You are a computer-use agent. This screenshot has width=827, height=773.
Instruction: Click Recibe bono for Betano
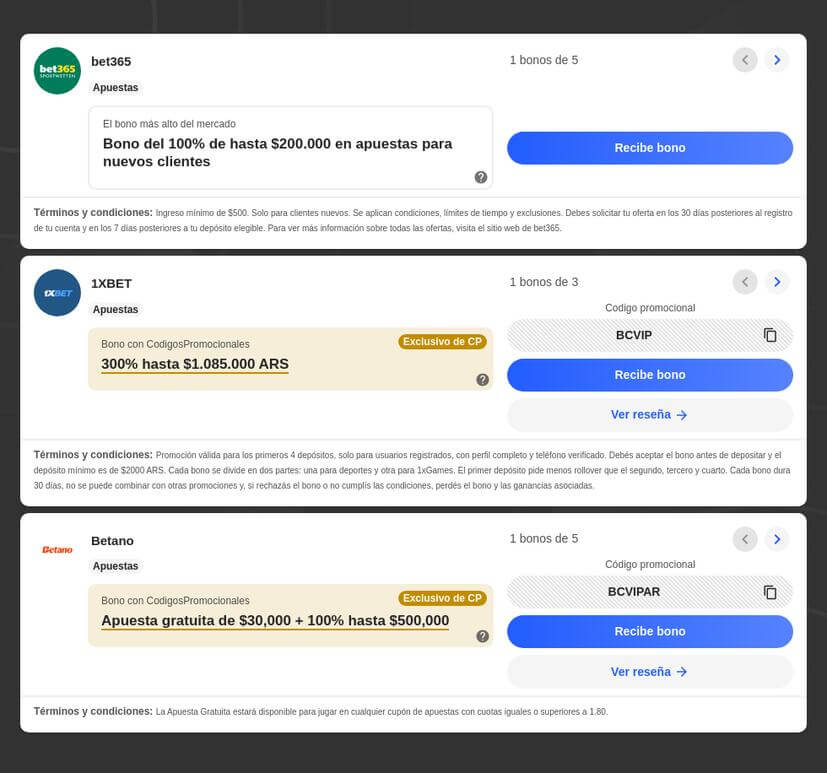point(650,631)
